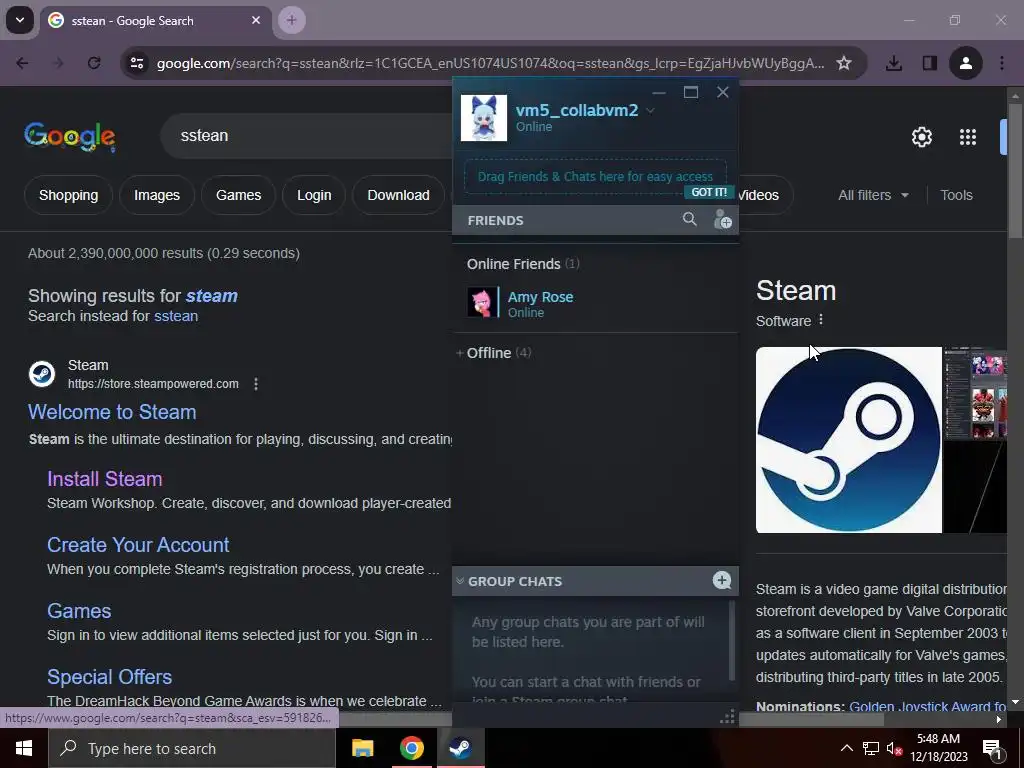The width and height of the screenshot is (1024, 768).
Task: Click the Google logo
Action: (70, 136)
